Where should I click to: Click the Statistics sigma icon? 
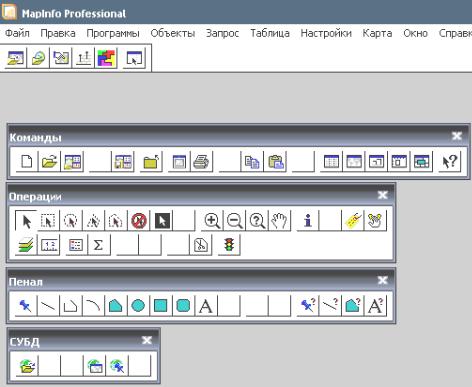tap(99, 245)
